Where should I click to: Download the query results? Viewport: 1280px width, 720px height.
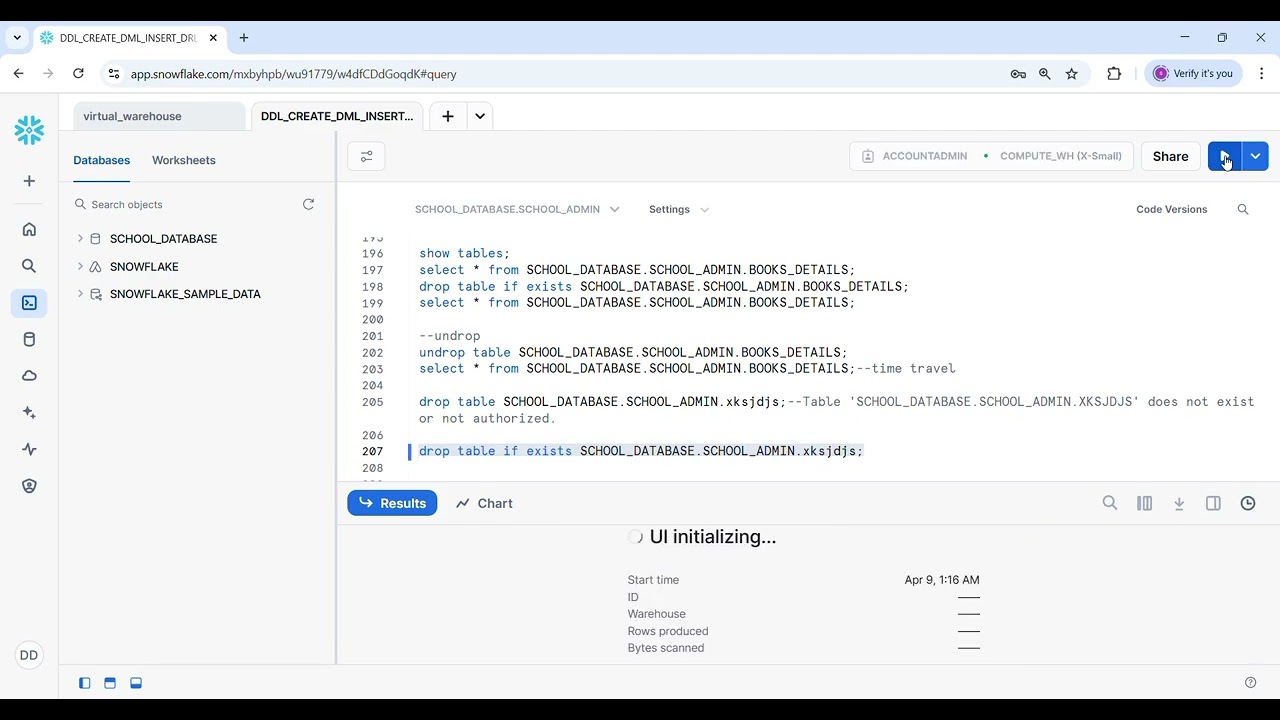(x=1179, y=503)
